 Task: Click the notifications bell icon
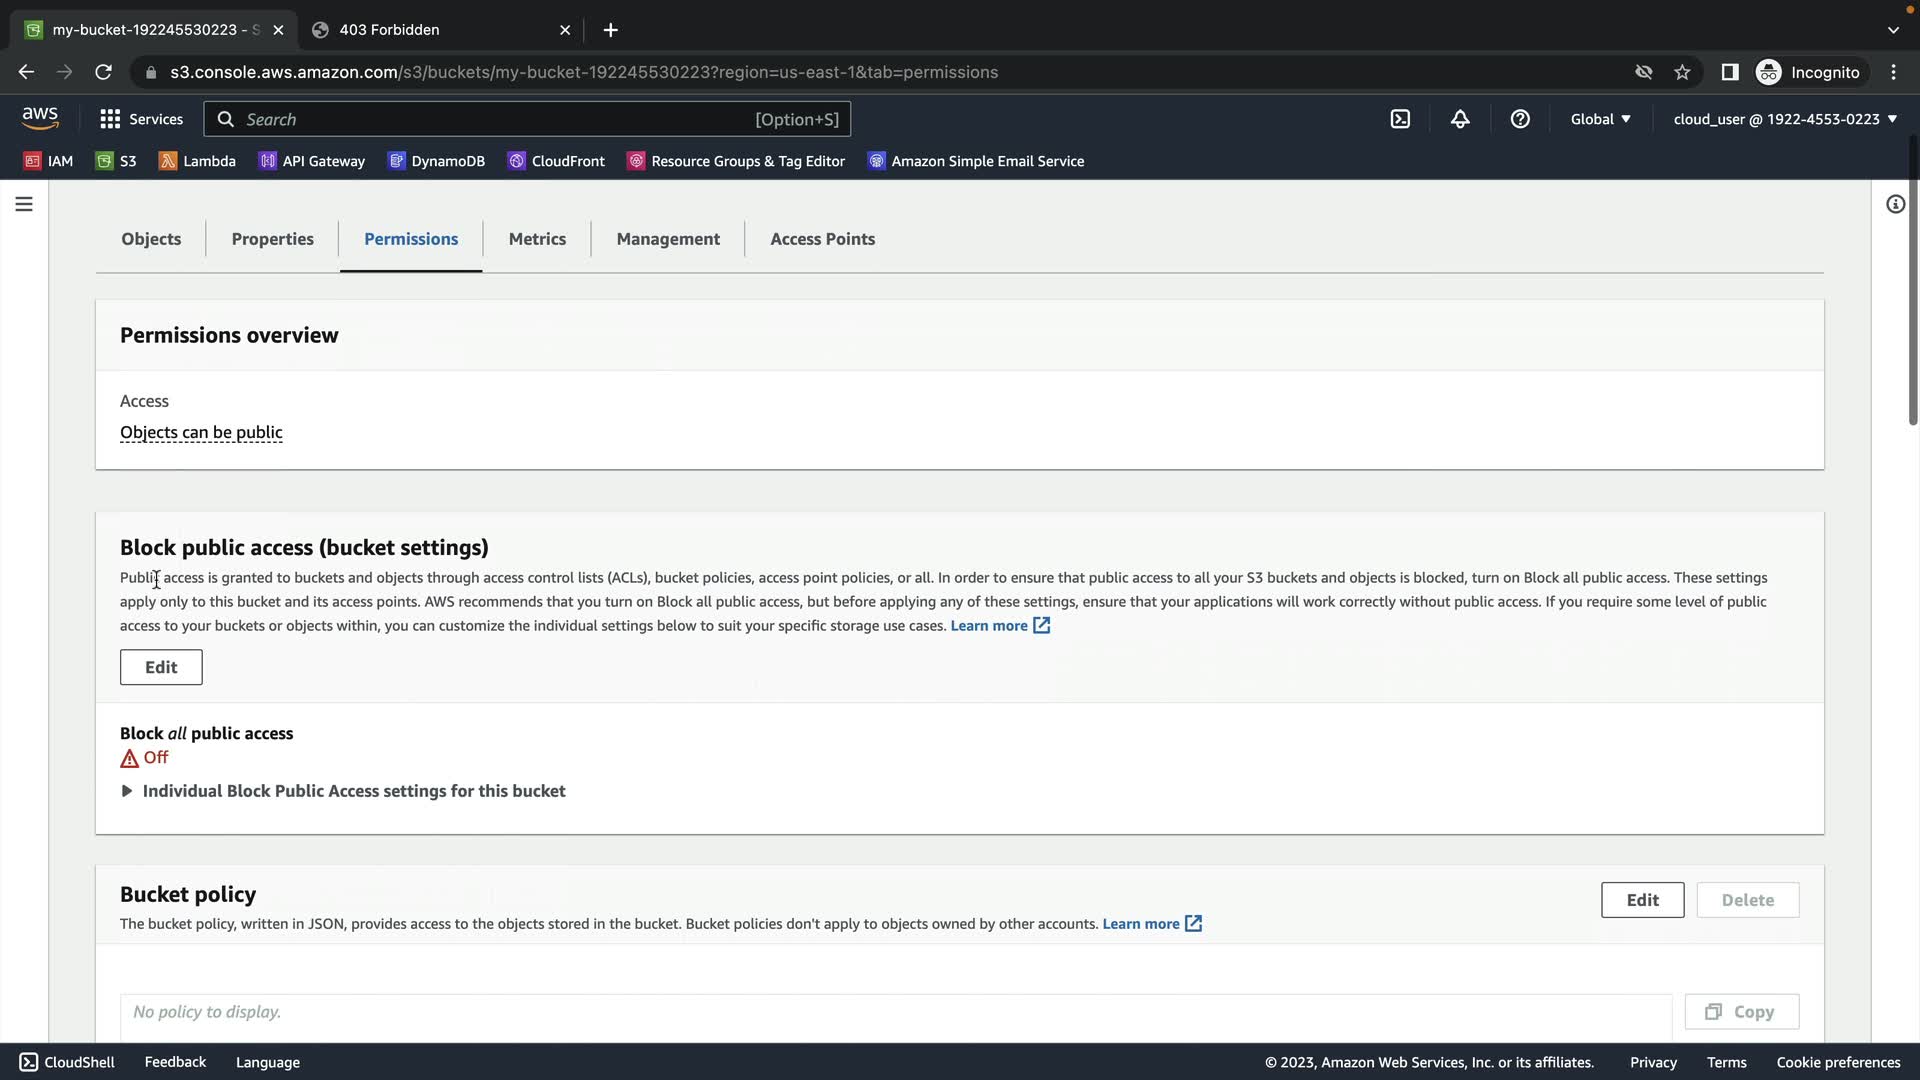tap(1460, 119)
